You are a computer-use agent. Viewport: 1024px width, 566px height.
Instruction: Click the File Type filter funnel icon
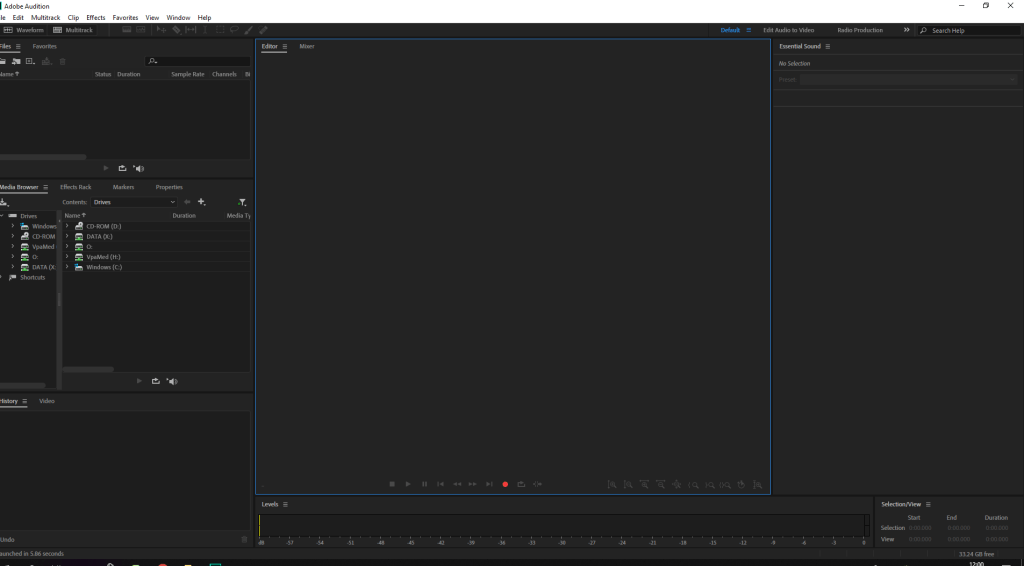pyautogui.click(x=242, y=202)
